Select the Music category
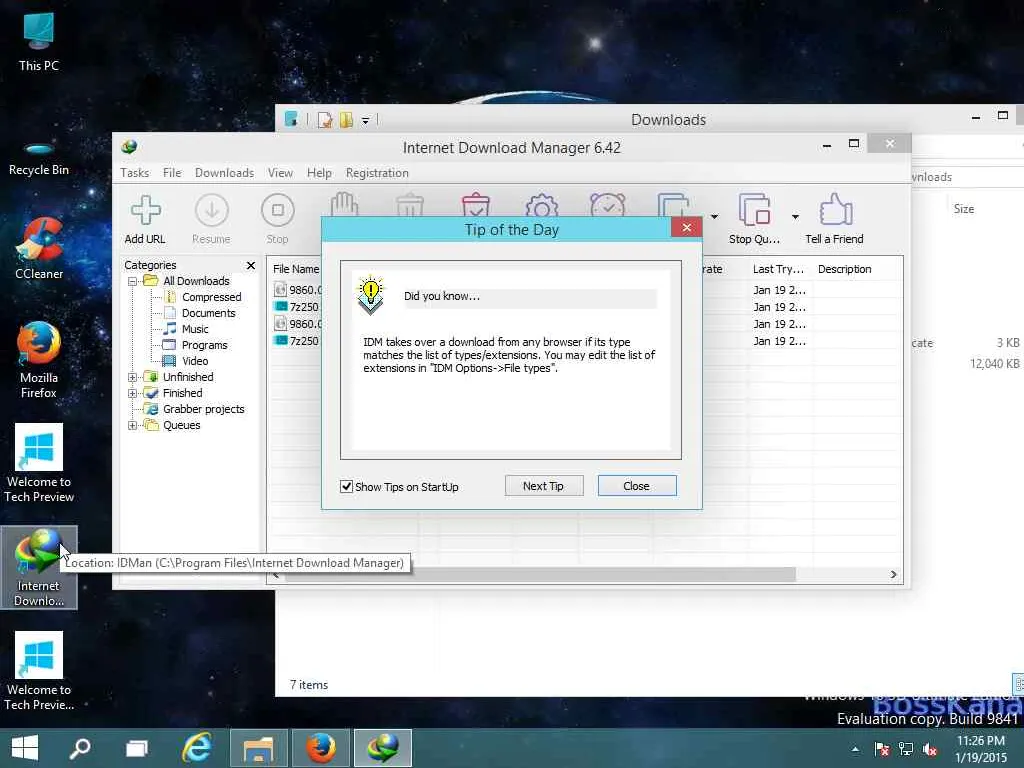Image resolution: width=1024 pixels, height=768 pixels. pos(186,328)
